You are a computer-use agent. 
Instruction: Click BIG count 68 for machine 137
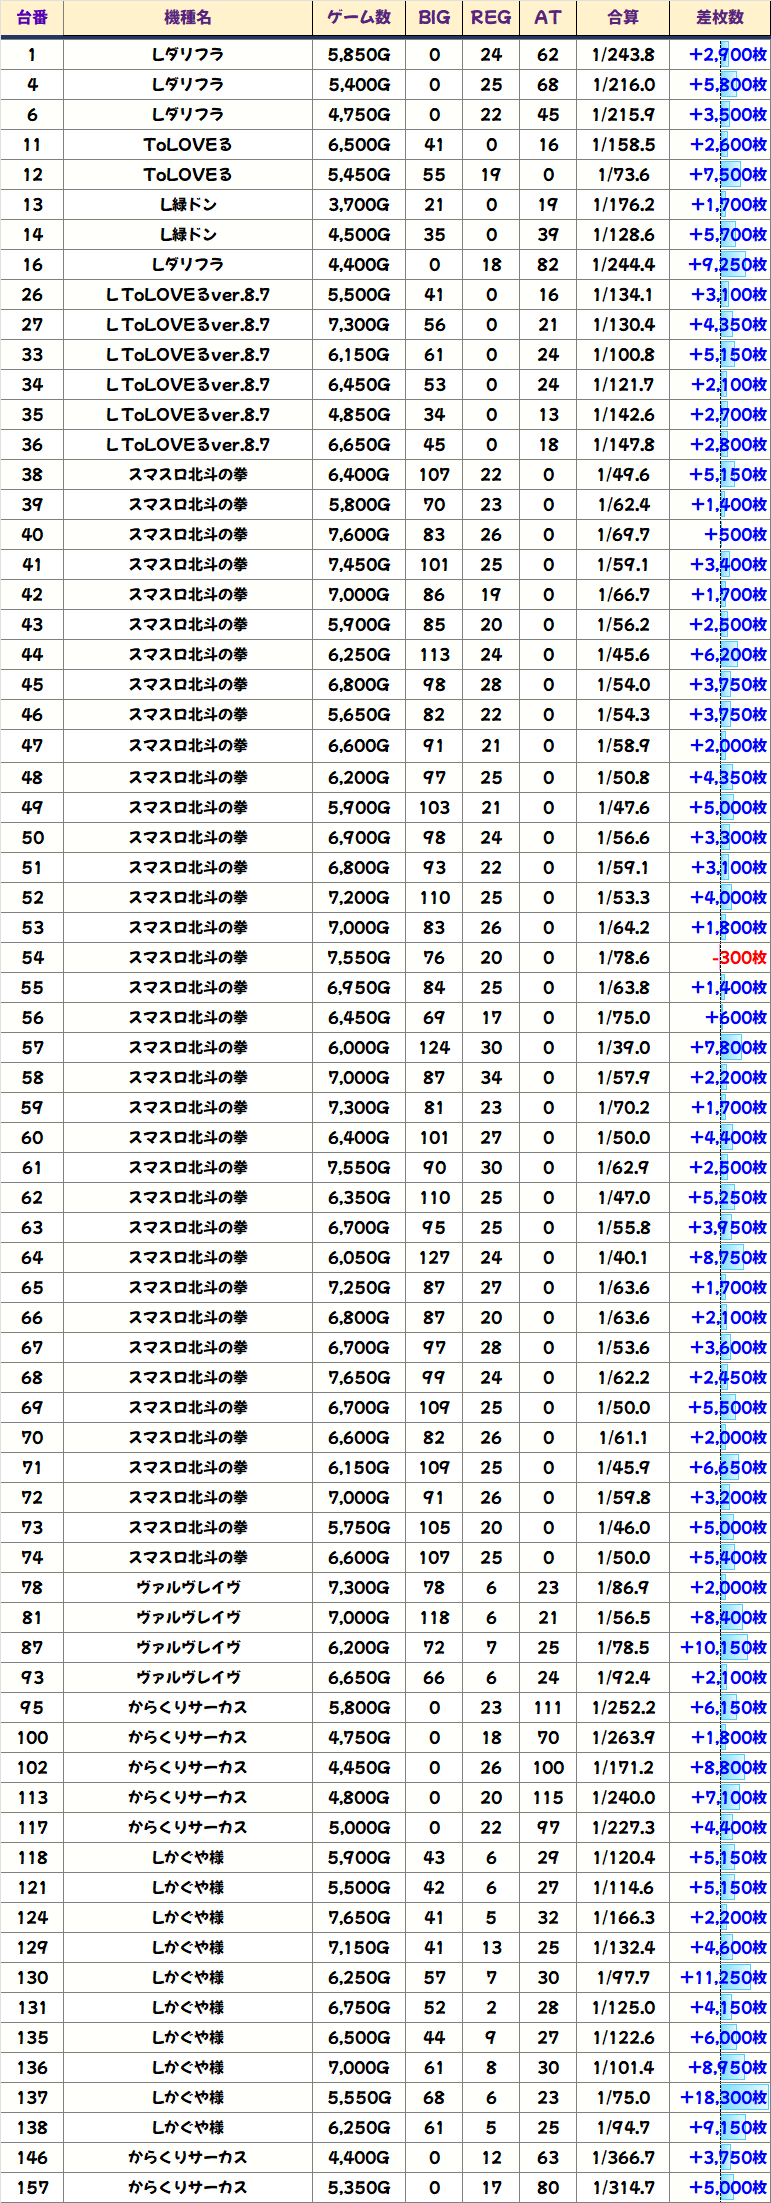pos(434,2097)
